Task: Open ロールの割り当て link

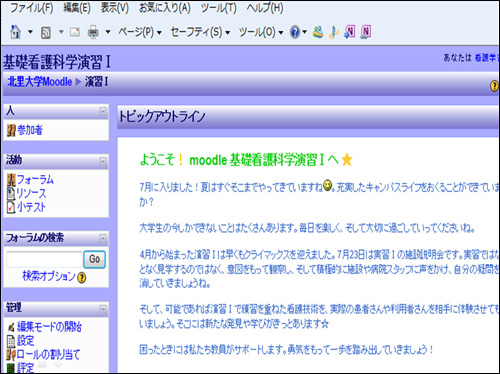Action: (49, 354)
